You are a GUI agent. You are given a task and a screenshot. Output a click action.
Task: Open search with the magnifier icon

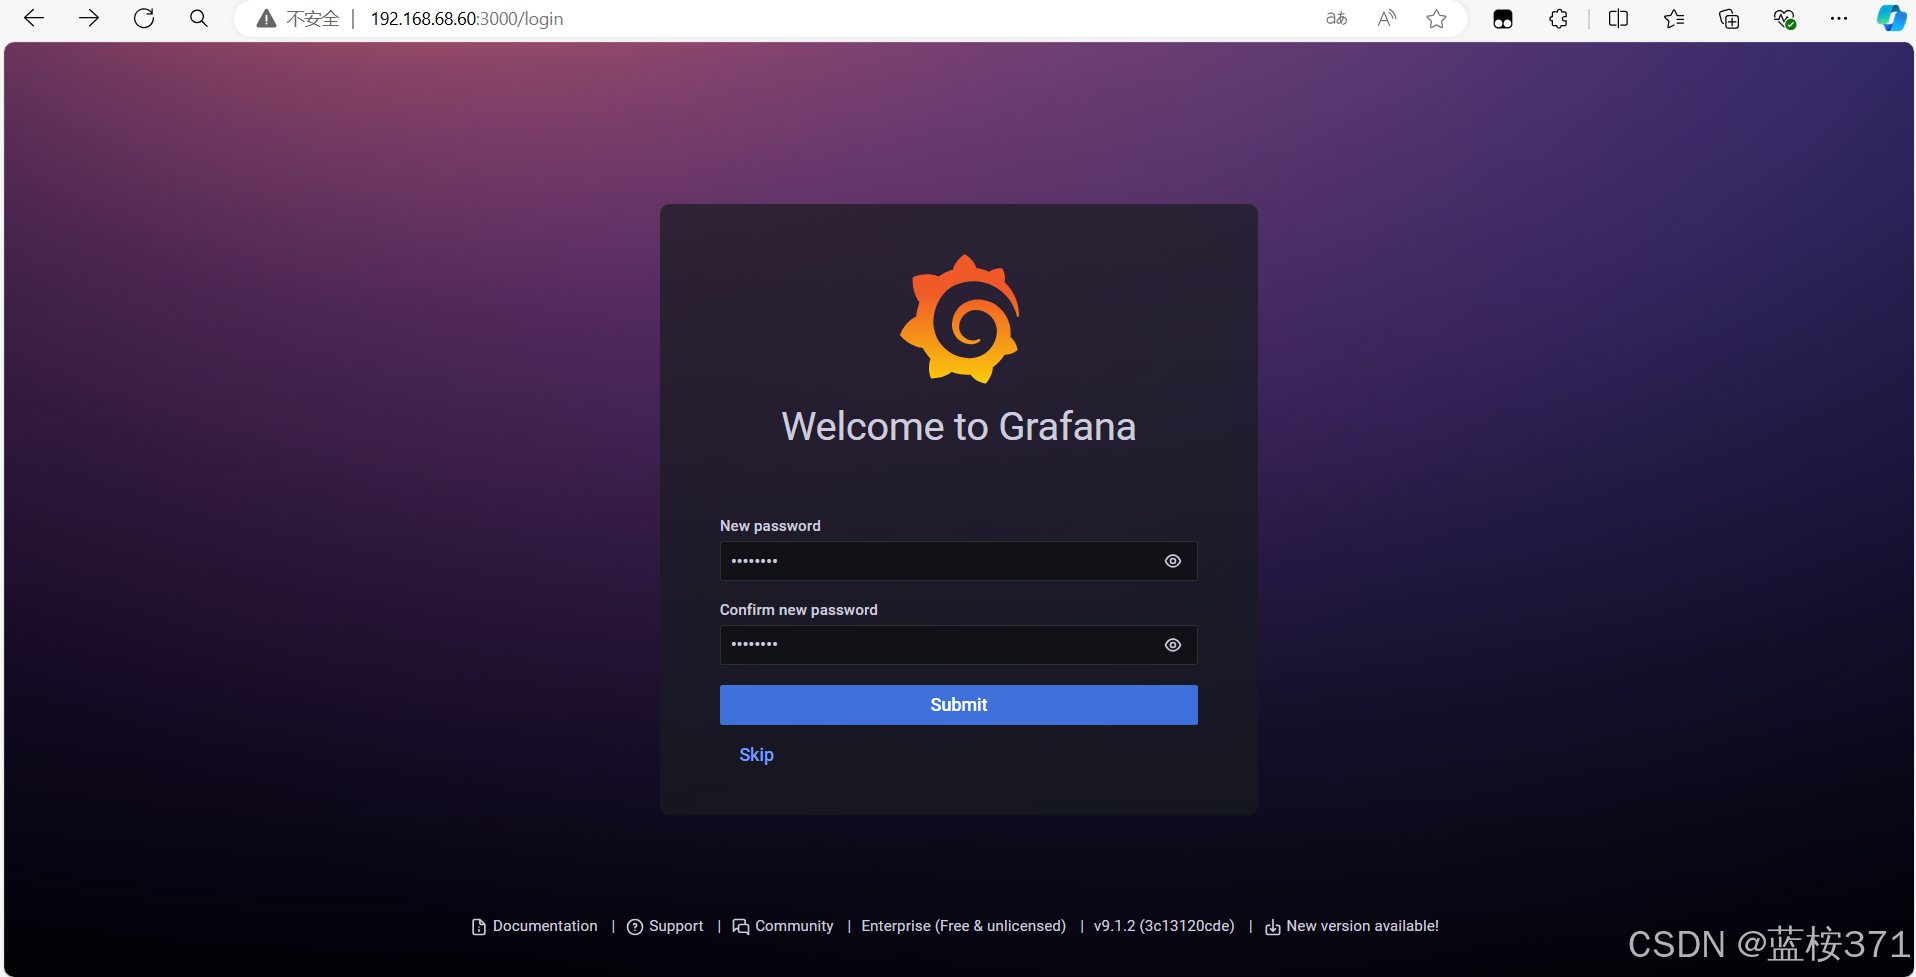coord(199,18)
